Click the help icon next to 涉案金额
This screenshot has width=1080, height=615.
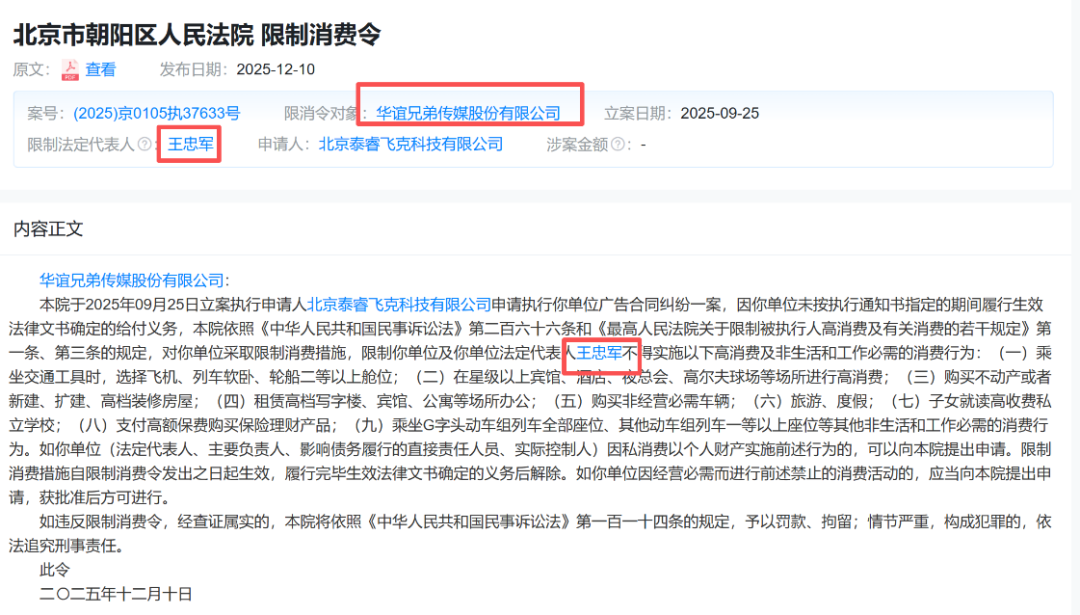tap(618, 144)
